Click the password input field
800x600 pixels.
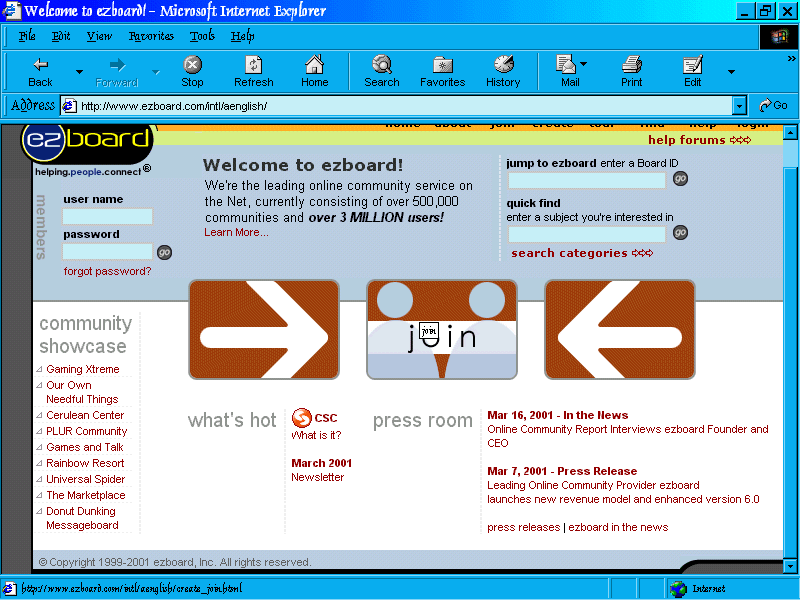point(107,252)
